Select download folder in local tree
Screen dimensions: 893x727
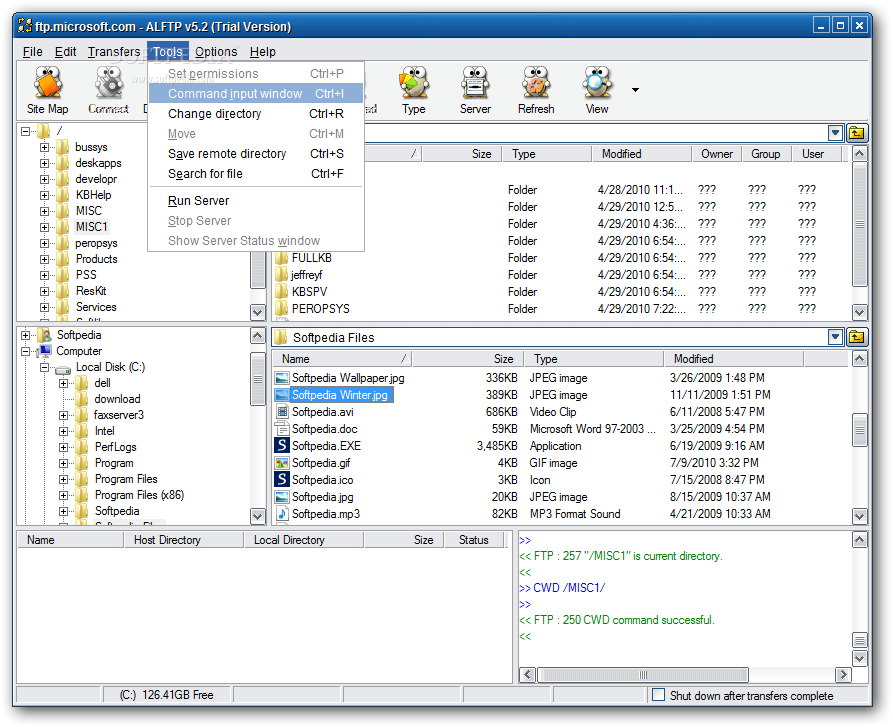(x=117, y=399)
